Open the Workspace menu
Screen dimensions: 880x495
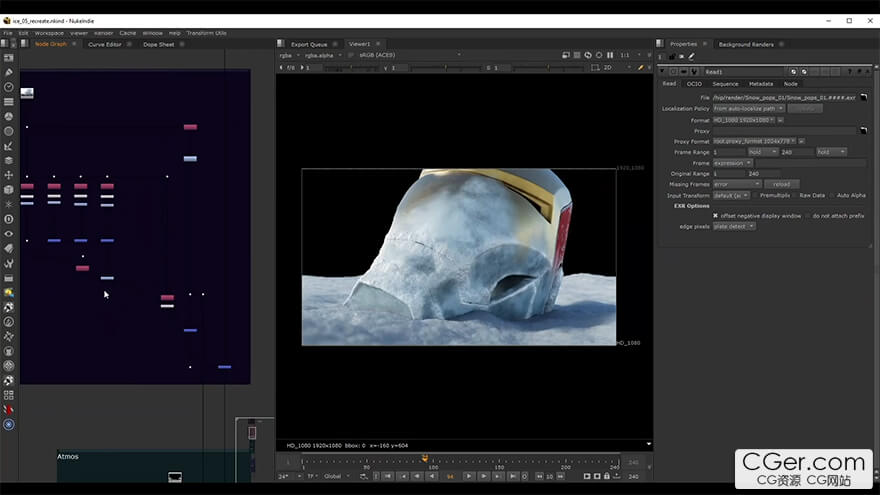pos(49,33)
